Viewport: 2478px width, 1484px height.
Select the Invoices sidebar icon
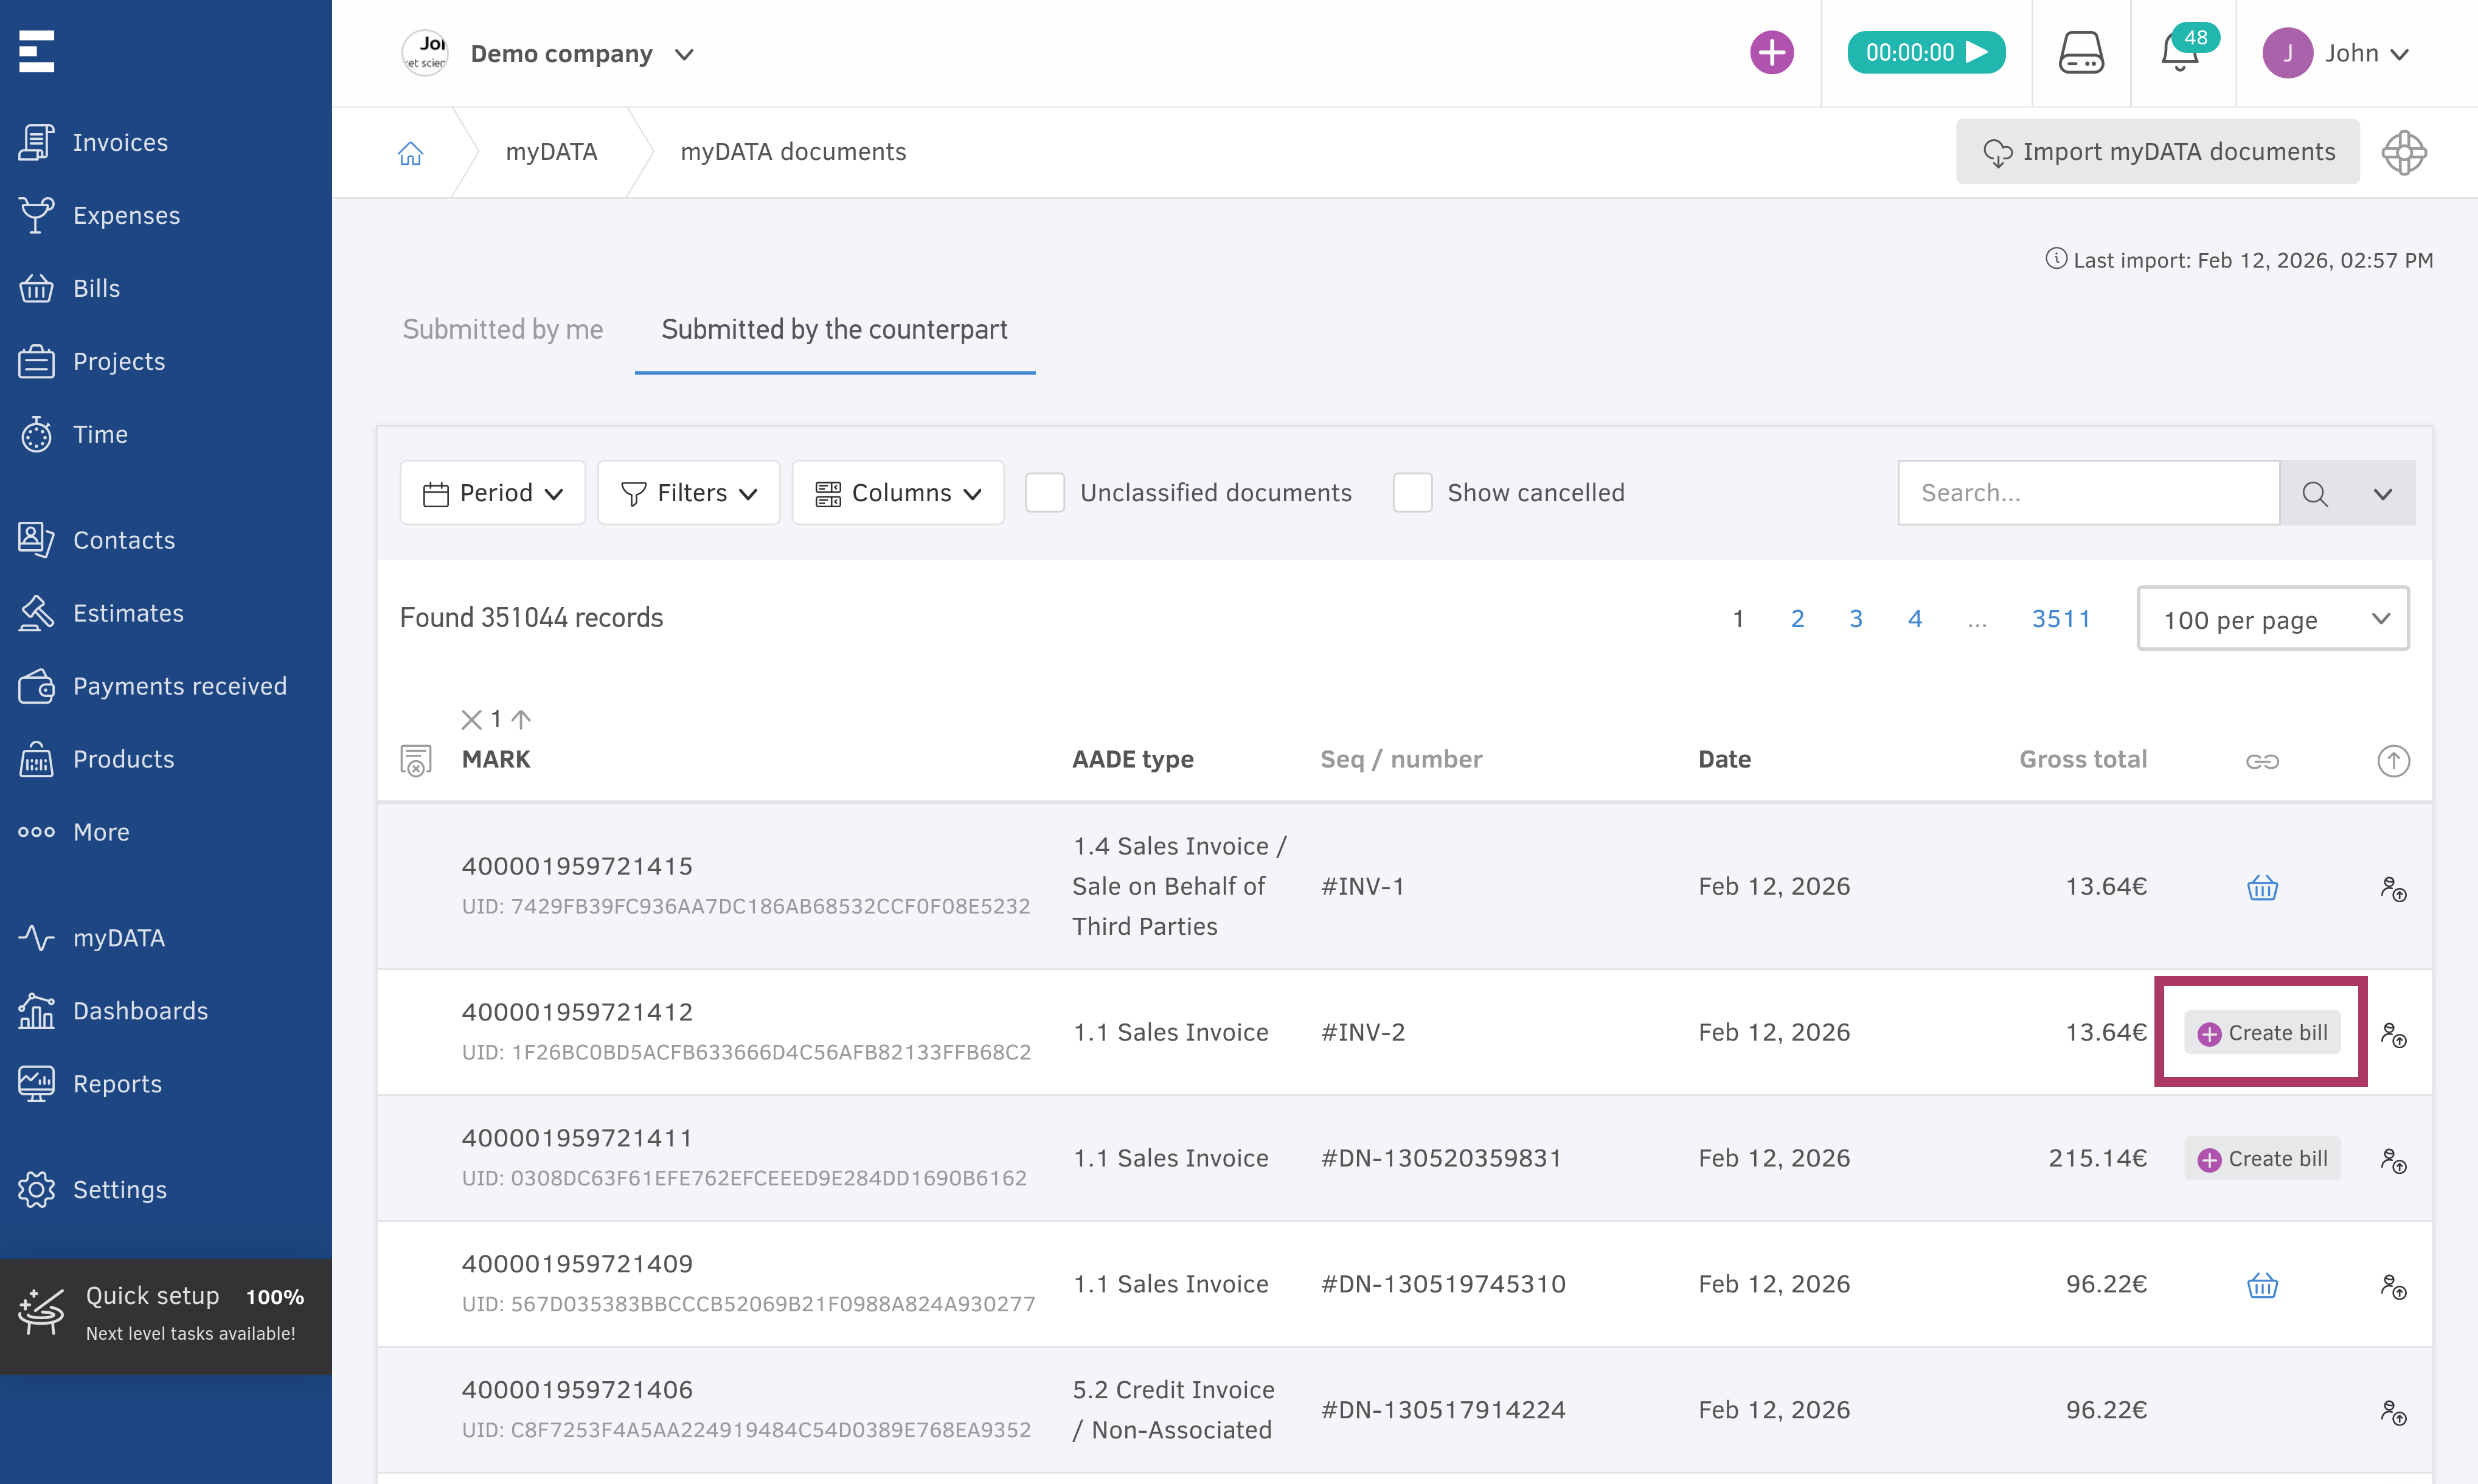(x=36, y=141)
